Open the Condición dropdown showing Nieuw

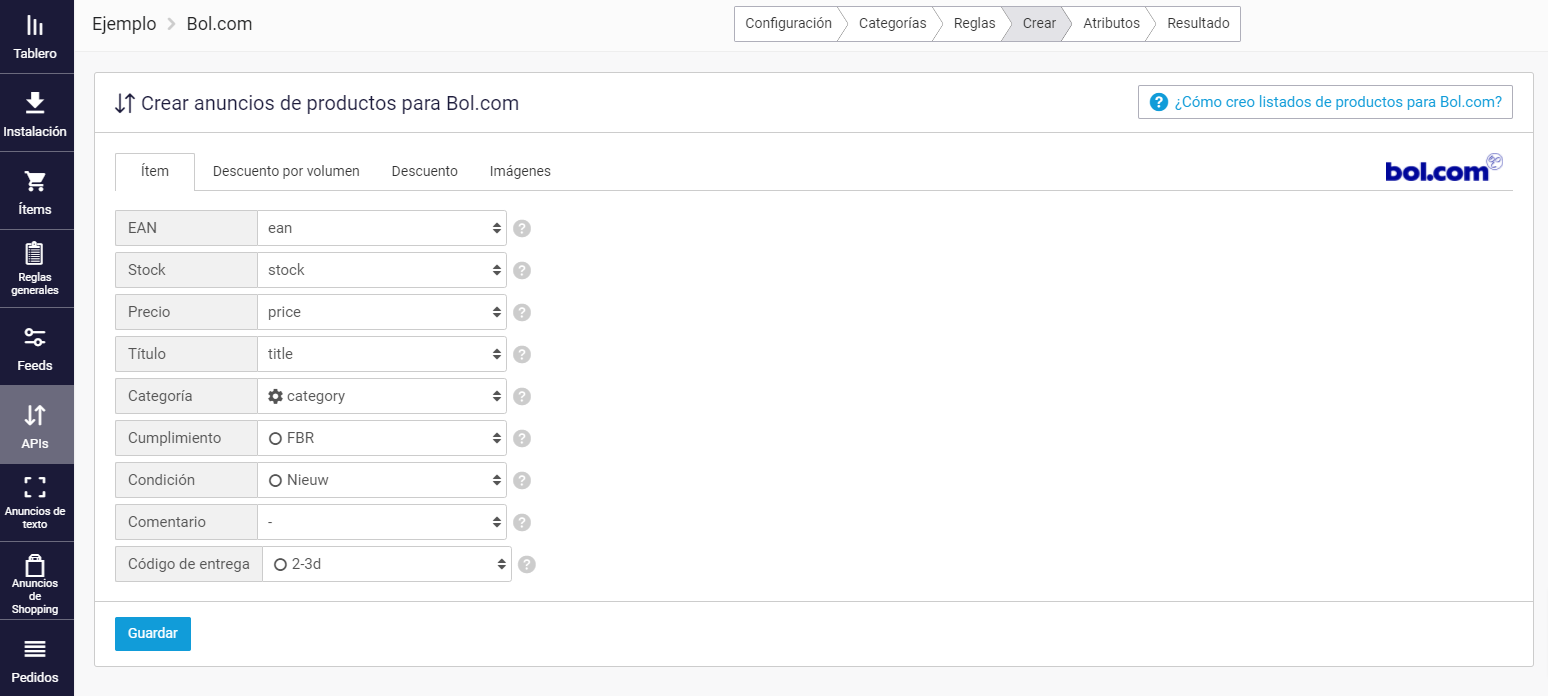(382, 480)
